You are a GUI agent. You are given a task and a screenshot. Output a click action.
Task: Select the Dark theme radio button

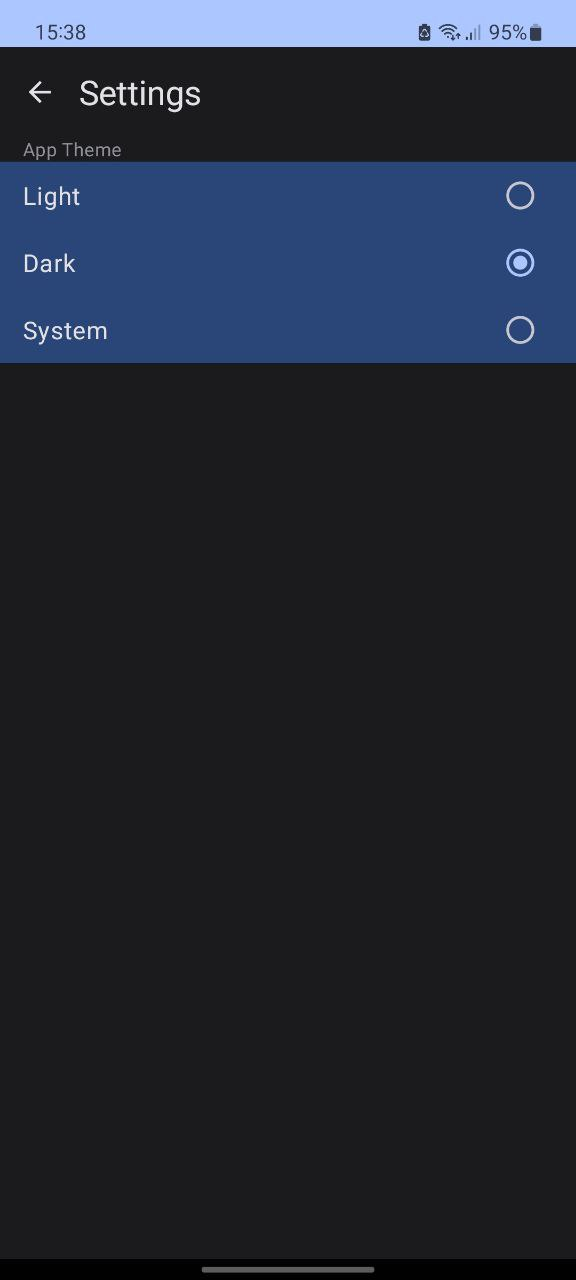520,263
